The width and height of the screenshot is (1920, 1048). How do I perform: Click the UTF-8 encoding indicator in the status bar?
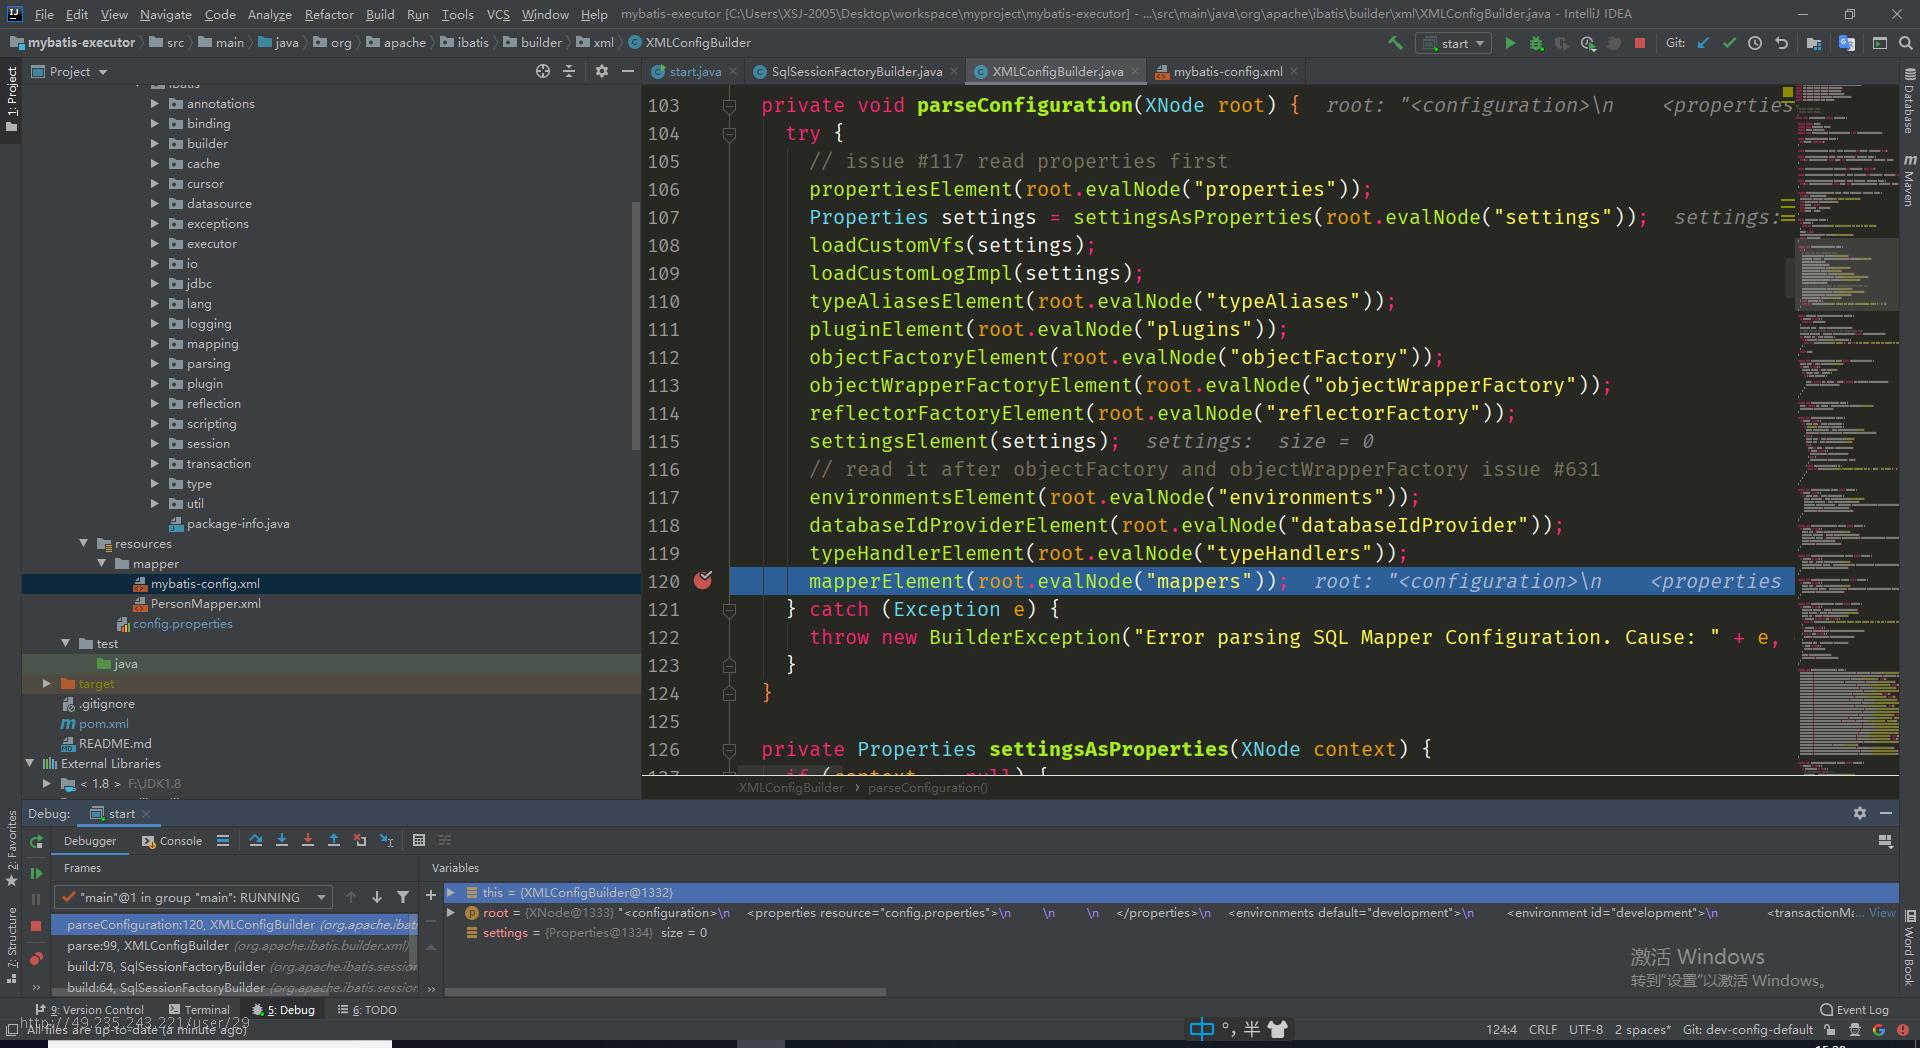(1585, 1029)
